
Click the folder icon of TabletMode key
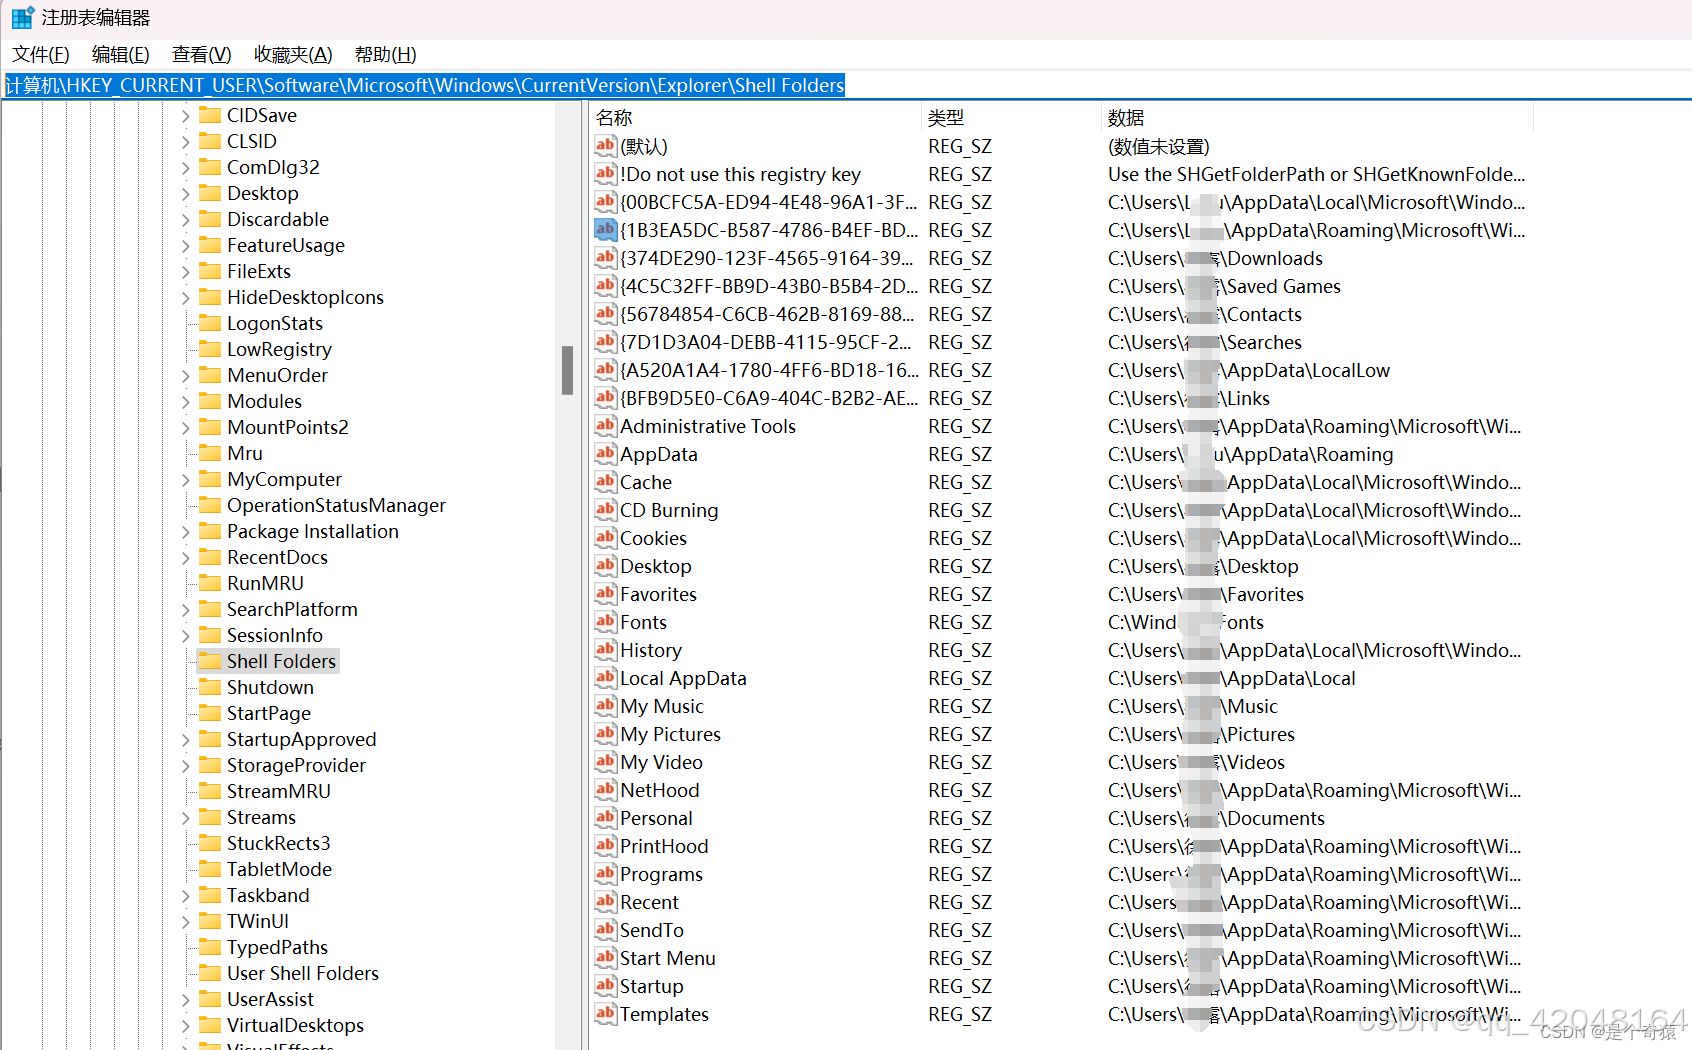pos(210,869)
